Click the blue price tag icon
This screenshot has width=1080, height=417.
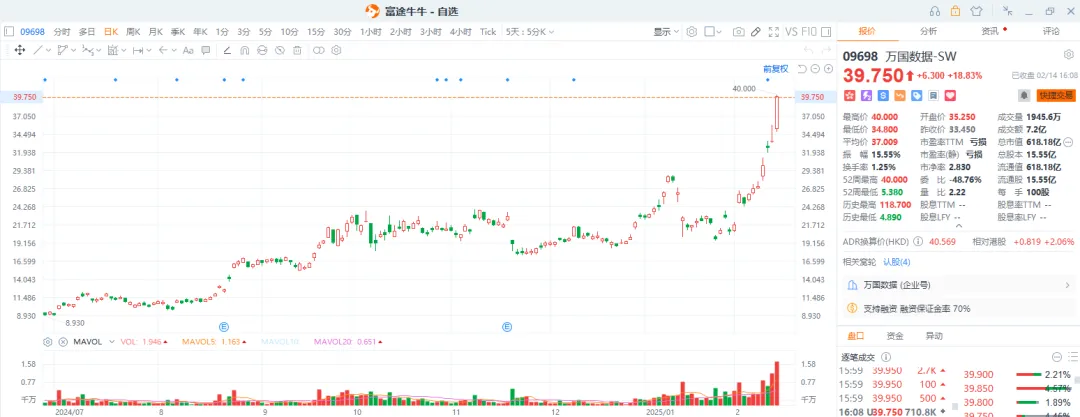tap(917, 95)
